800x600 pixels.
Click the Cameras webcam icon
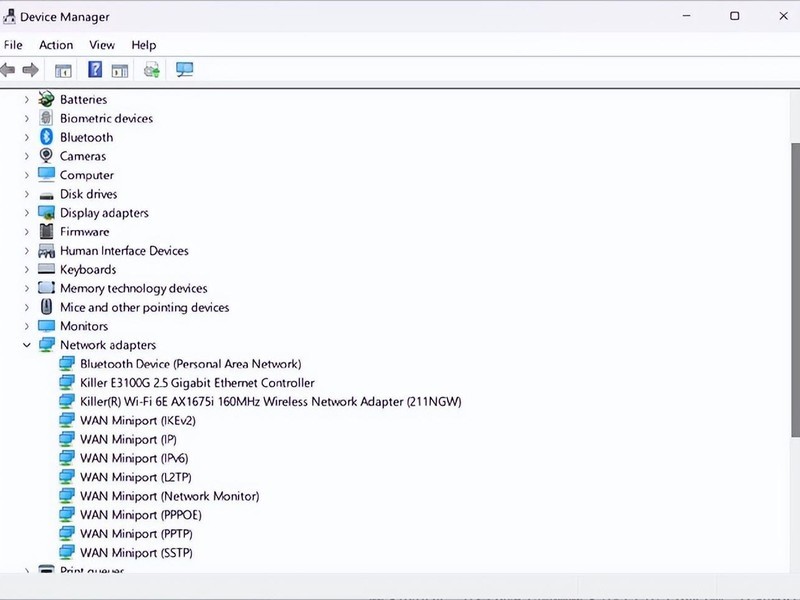tap(46, 156)
